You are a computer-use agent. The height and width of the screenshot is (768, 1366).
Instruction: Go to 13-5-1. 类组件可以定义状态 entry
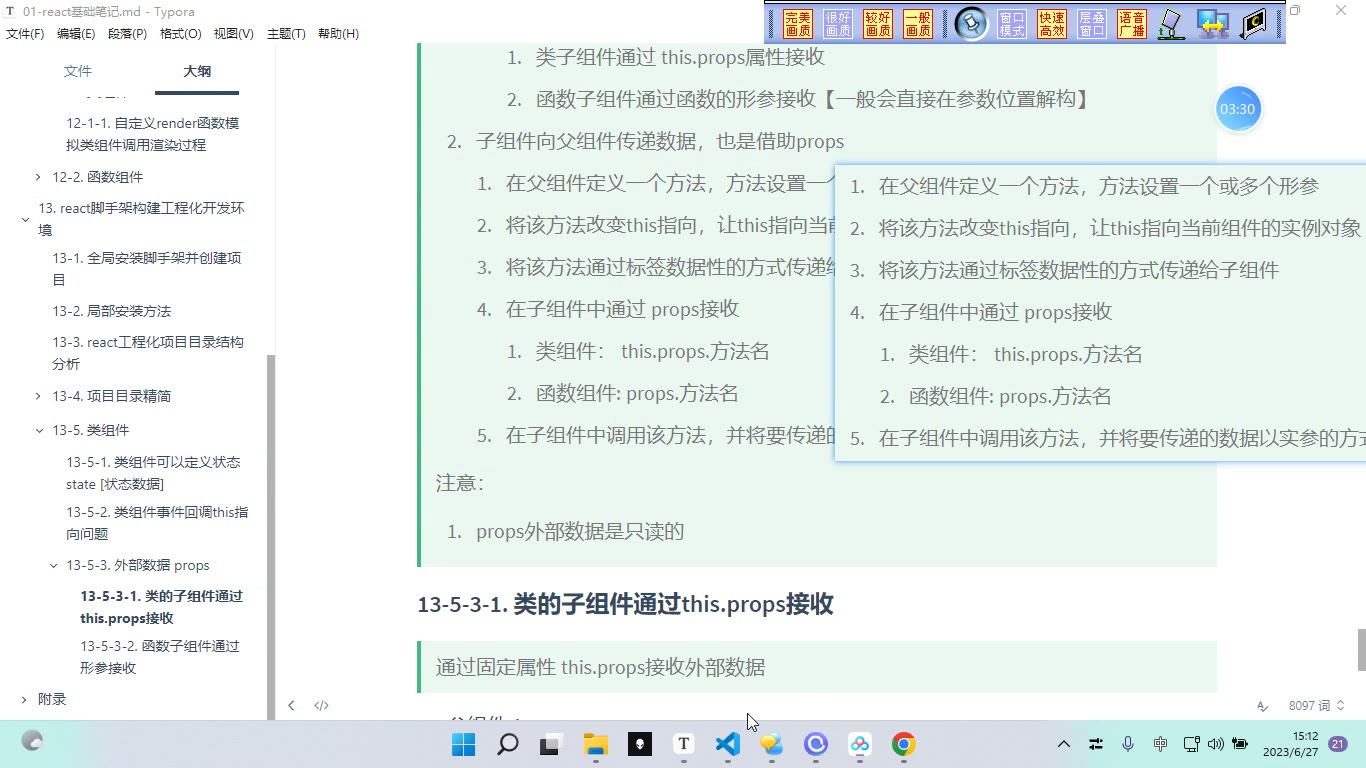(x=153, y=473)
